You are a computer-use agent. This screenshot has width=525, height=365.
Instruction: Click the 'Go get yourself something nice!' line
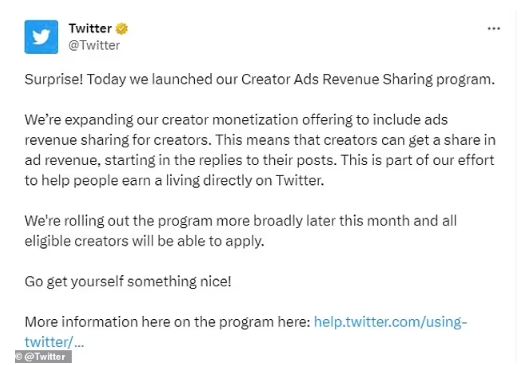pos(128,281)
